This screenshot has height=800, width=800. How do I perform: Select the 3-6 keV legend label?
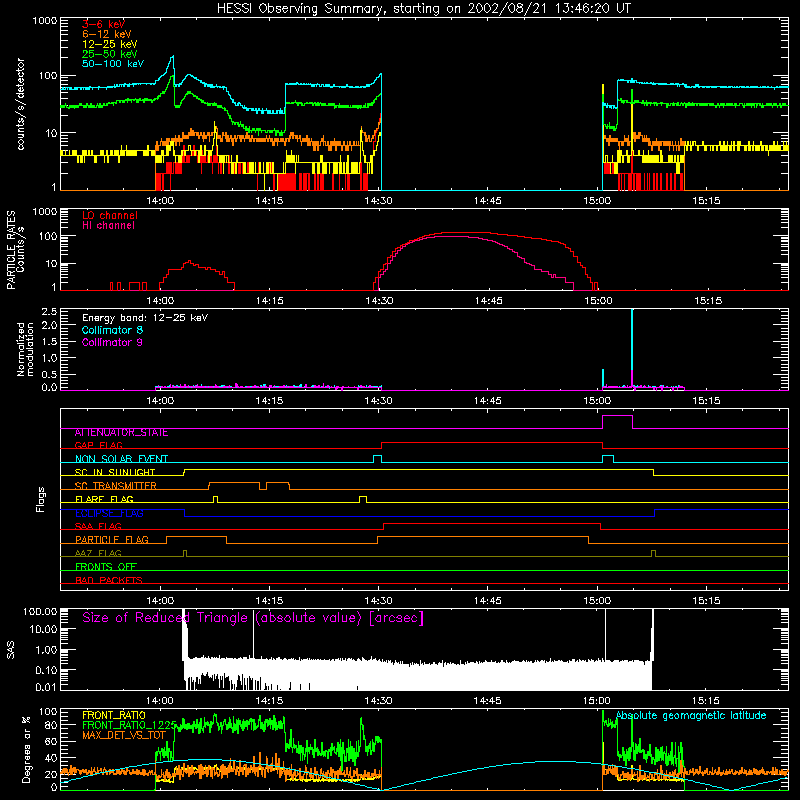point(103,24)
